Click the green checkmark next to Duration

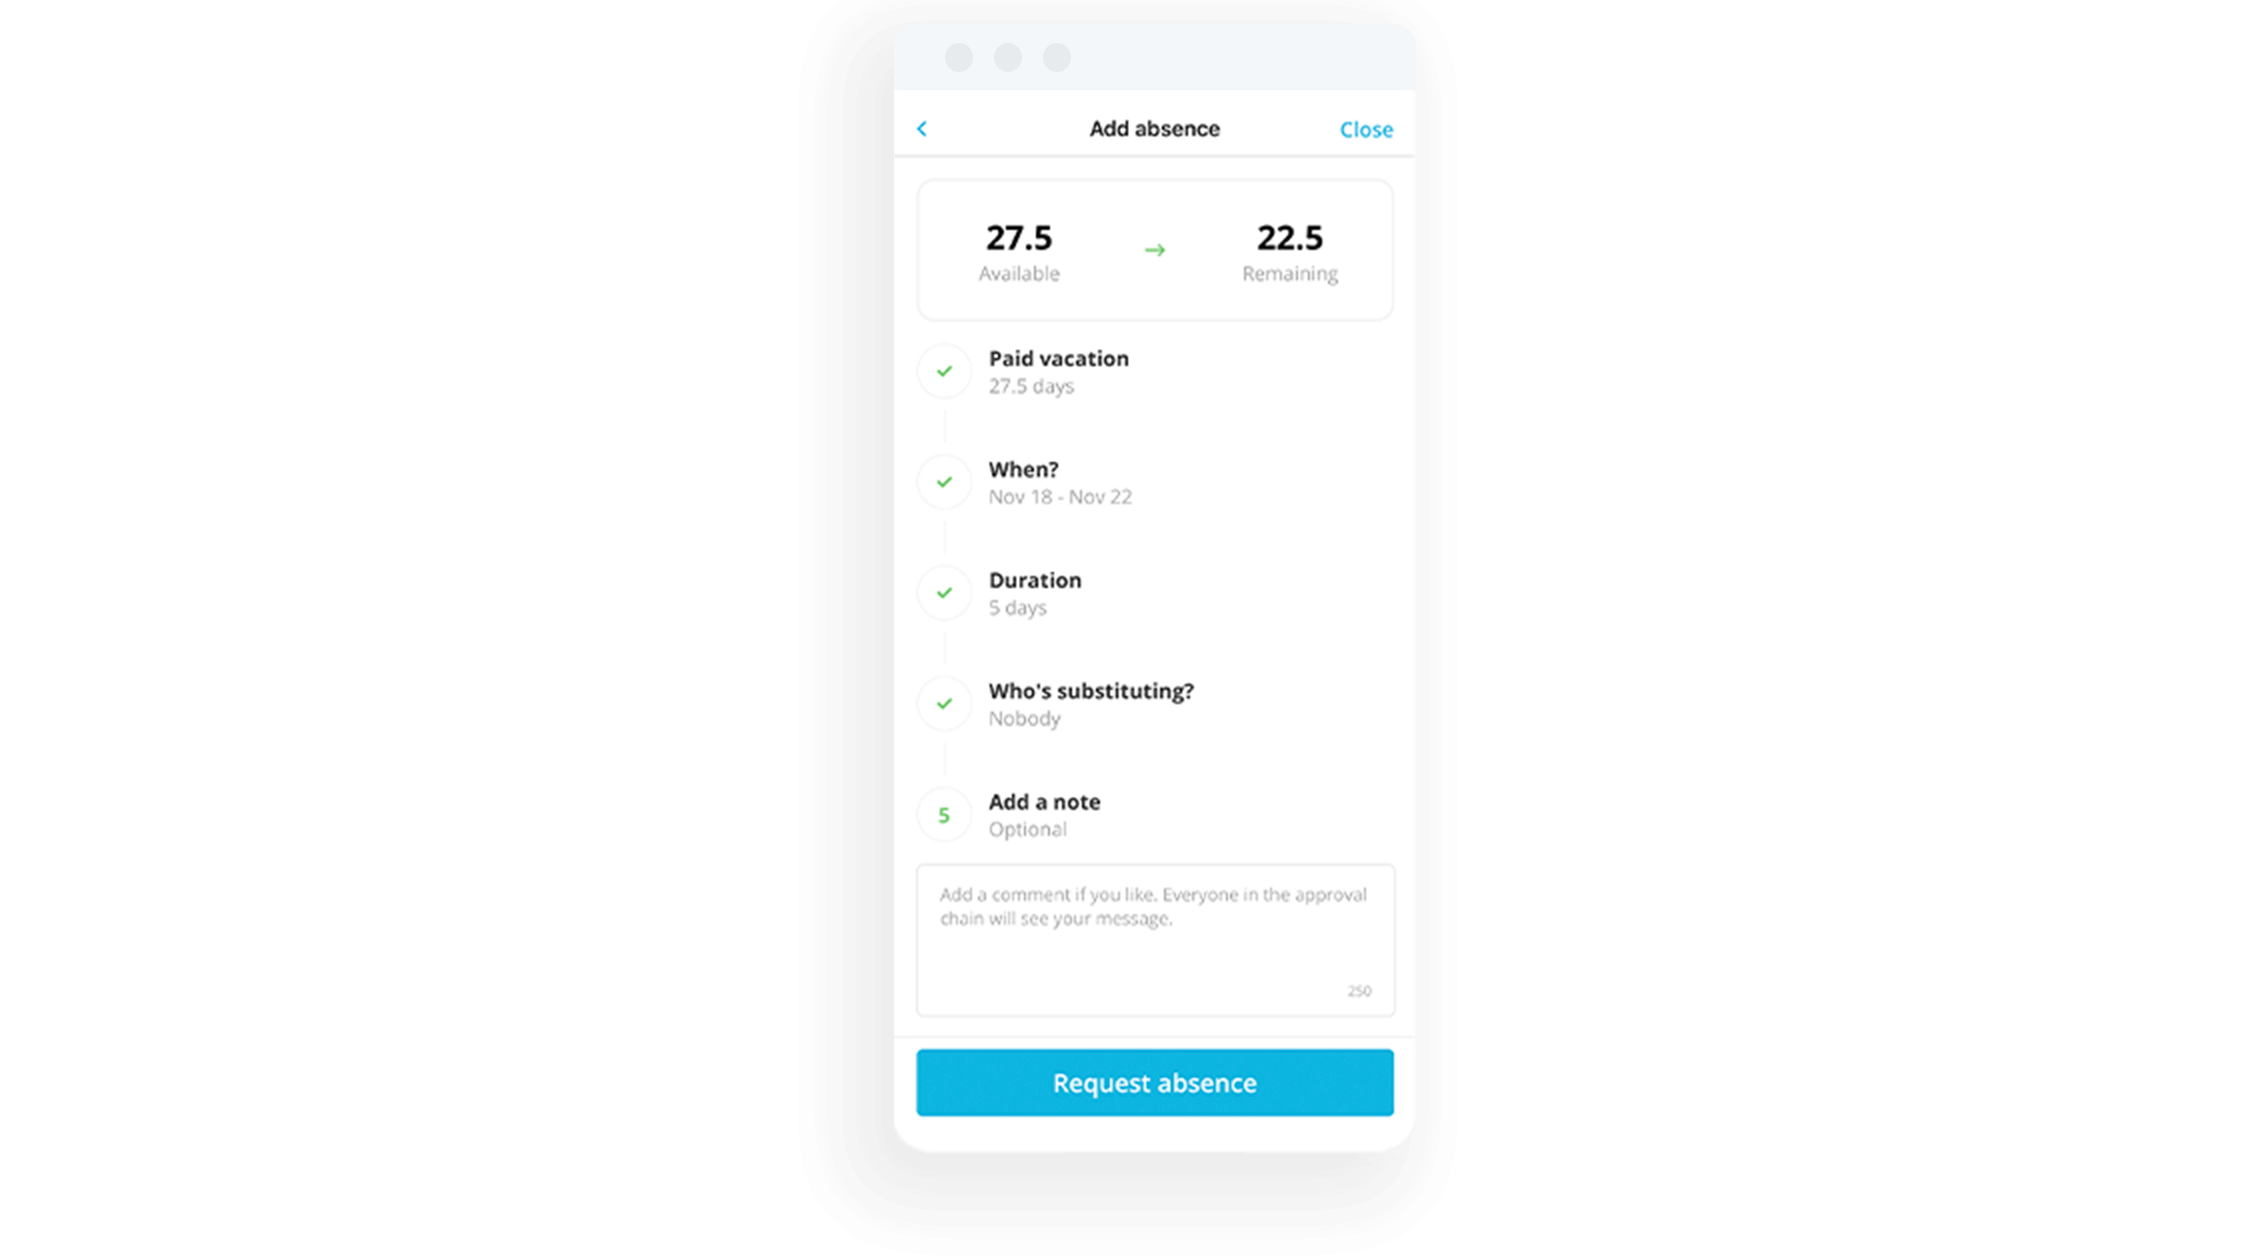943,593
